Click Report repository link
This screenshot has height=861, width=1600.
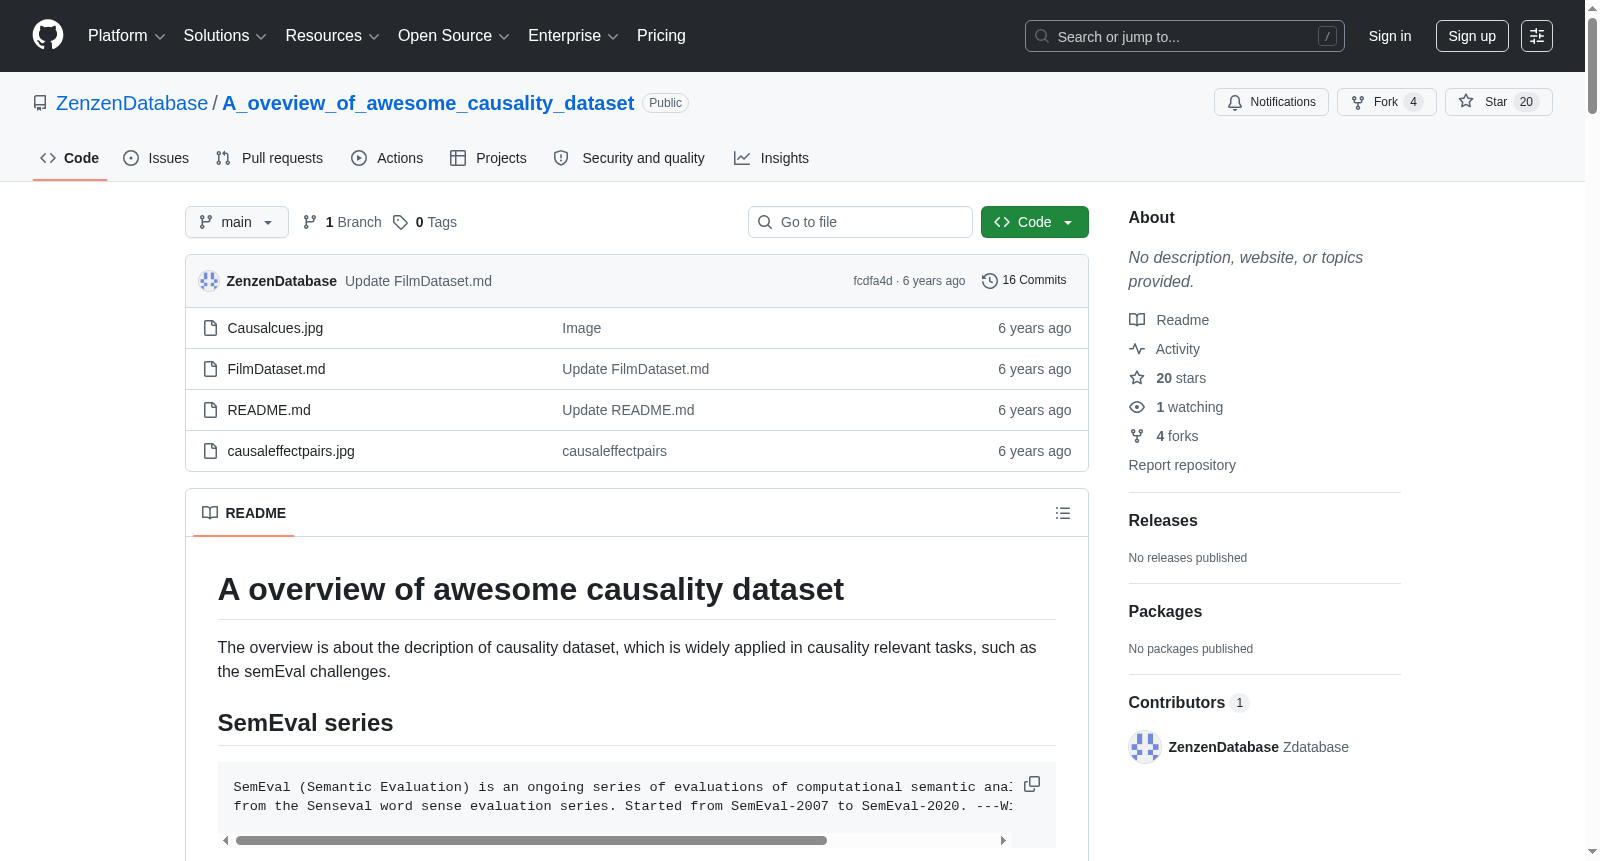[1182, 465]
